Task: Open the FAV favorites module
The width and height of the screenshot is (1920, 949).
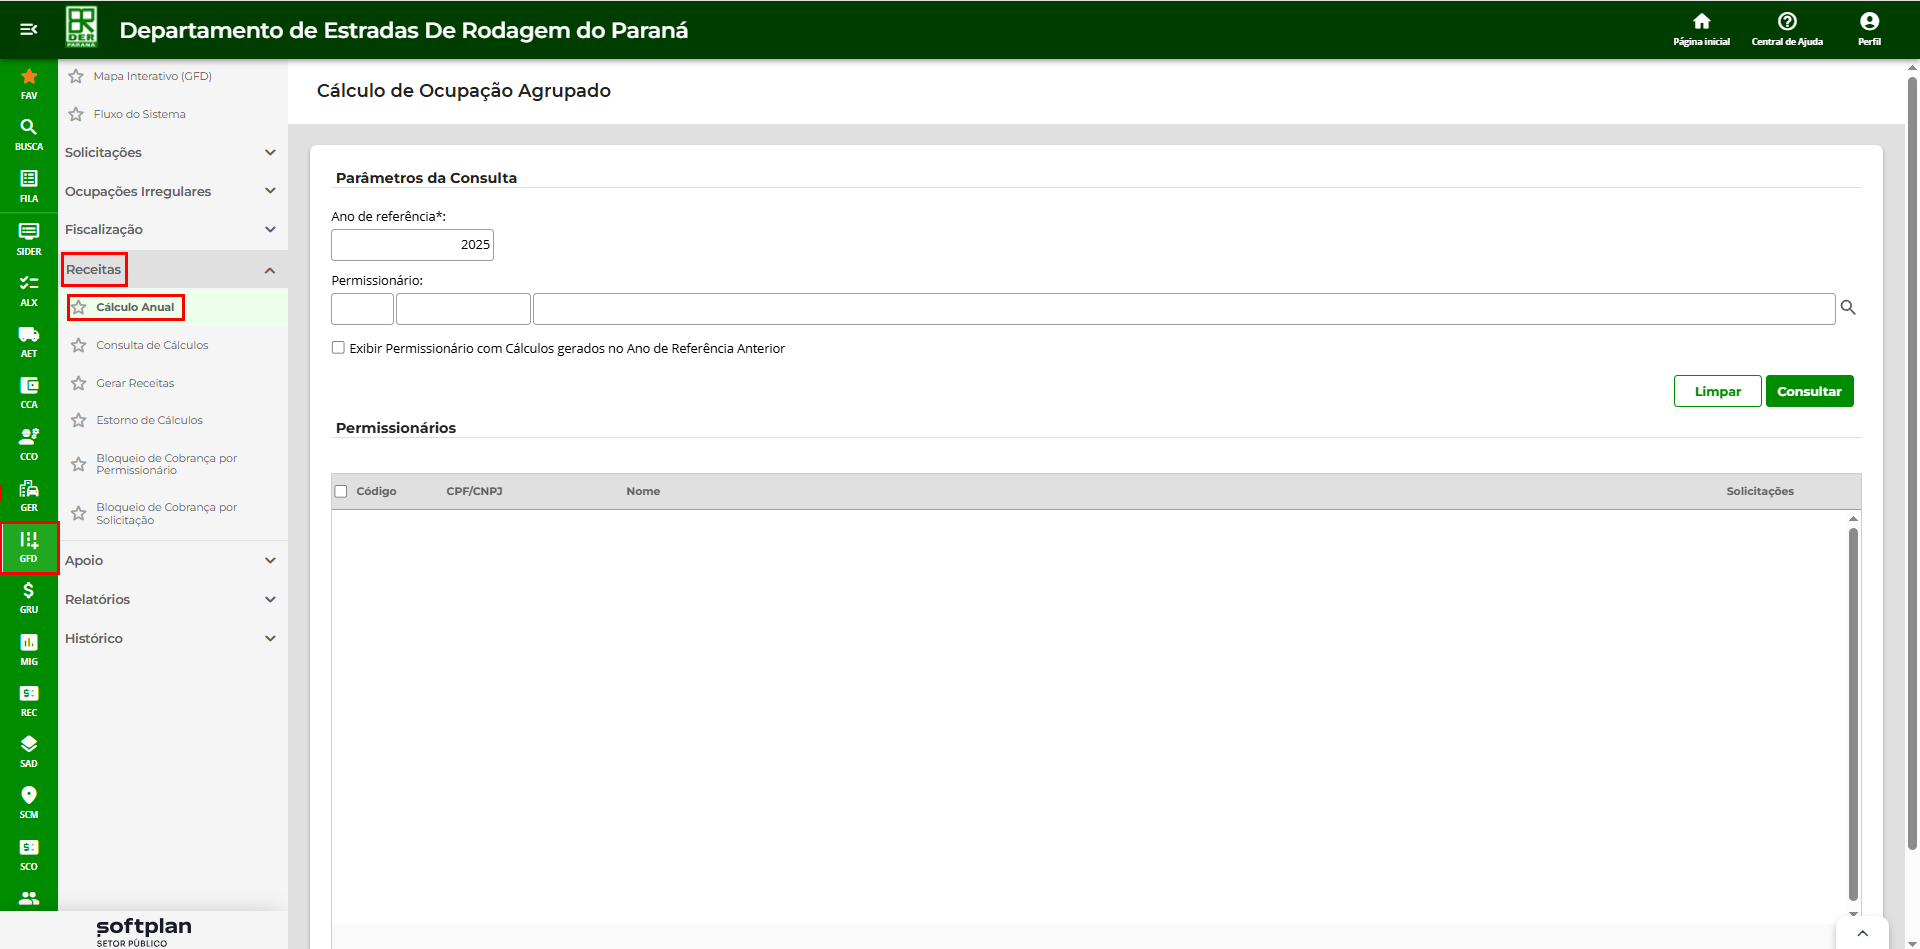Action: coord(29,84)
